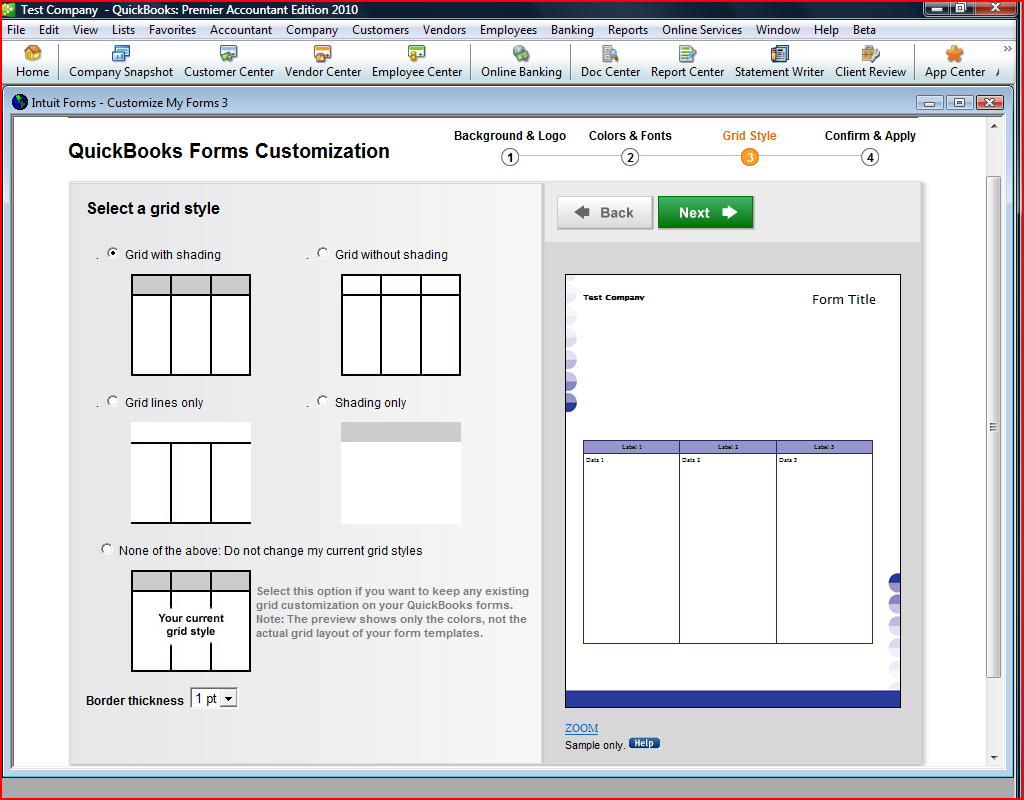Open the Border thickness dropdown
The image size is (1024, 800).
pyautogui.click(x=214, y=699)
